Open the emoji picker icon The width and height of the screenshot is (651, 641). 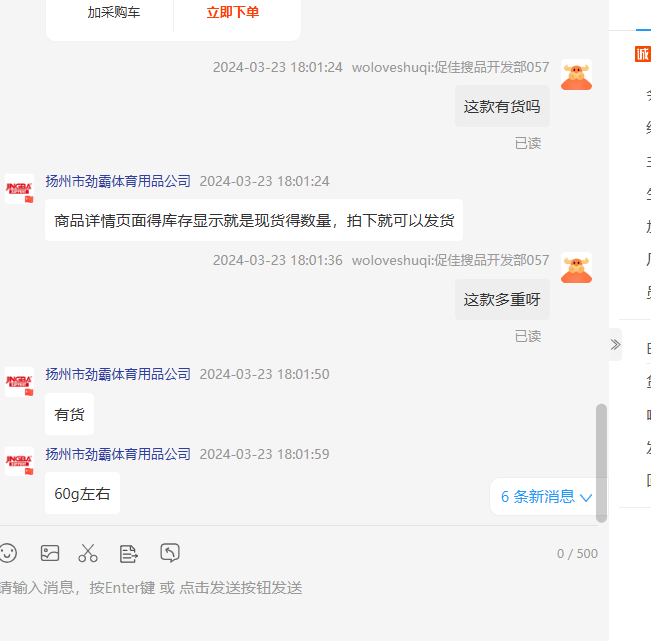pyautogui.click(x=7, y=553)
